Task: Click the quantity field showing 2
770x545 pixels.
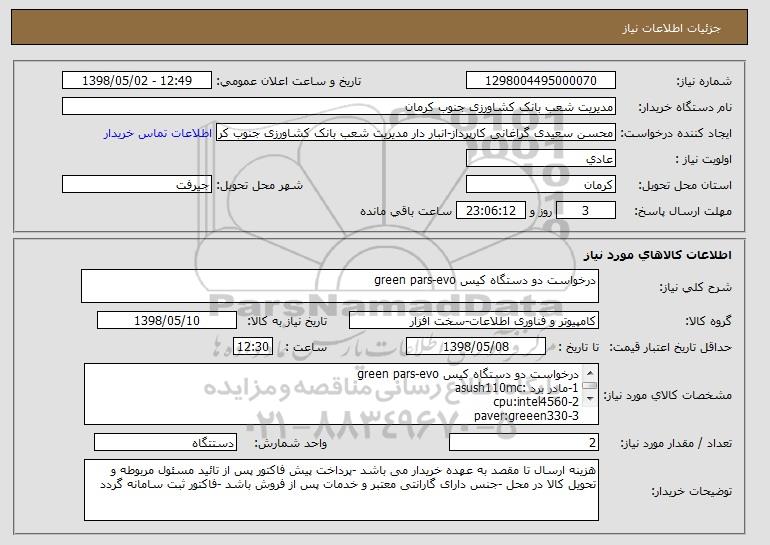Action: click(x=524, y=442)
